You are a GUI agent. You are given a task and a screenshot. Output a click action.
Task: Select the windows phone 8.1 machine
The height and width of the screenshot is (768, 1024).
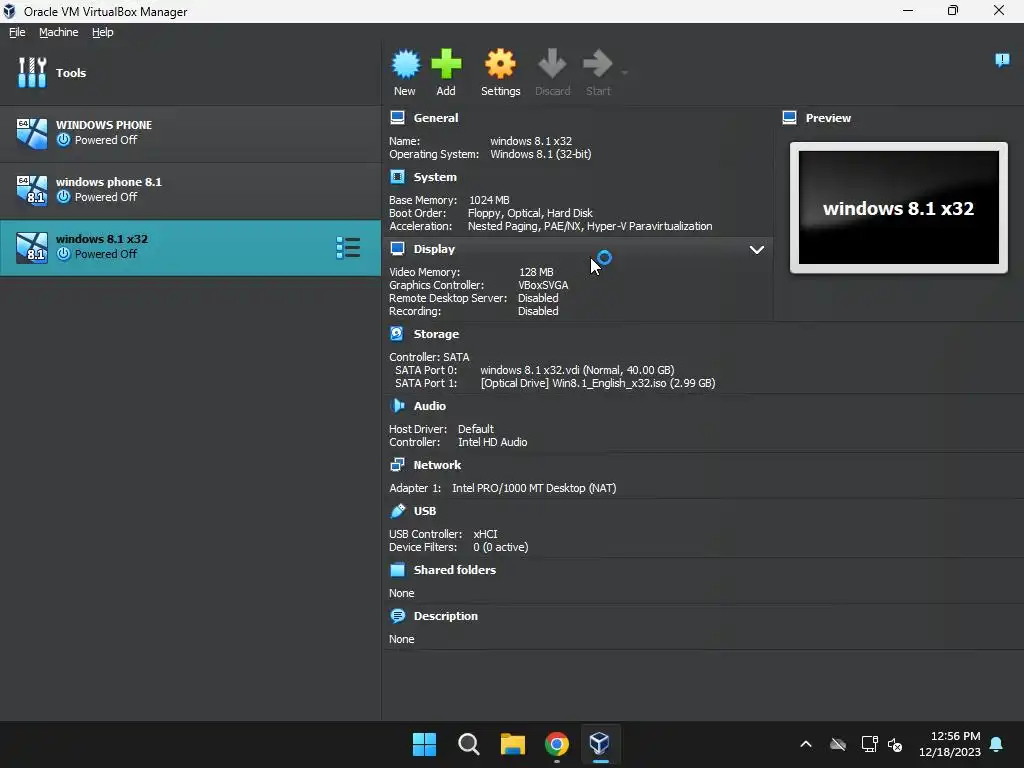(190, 190)
